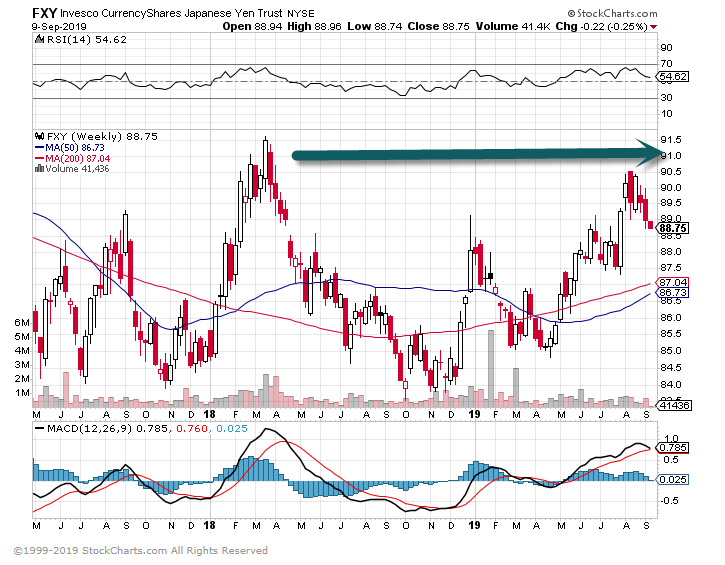Select the MACD(12,26,9) 0.785 label
This screenshot has height=565, width=725.
[108, 429]
